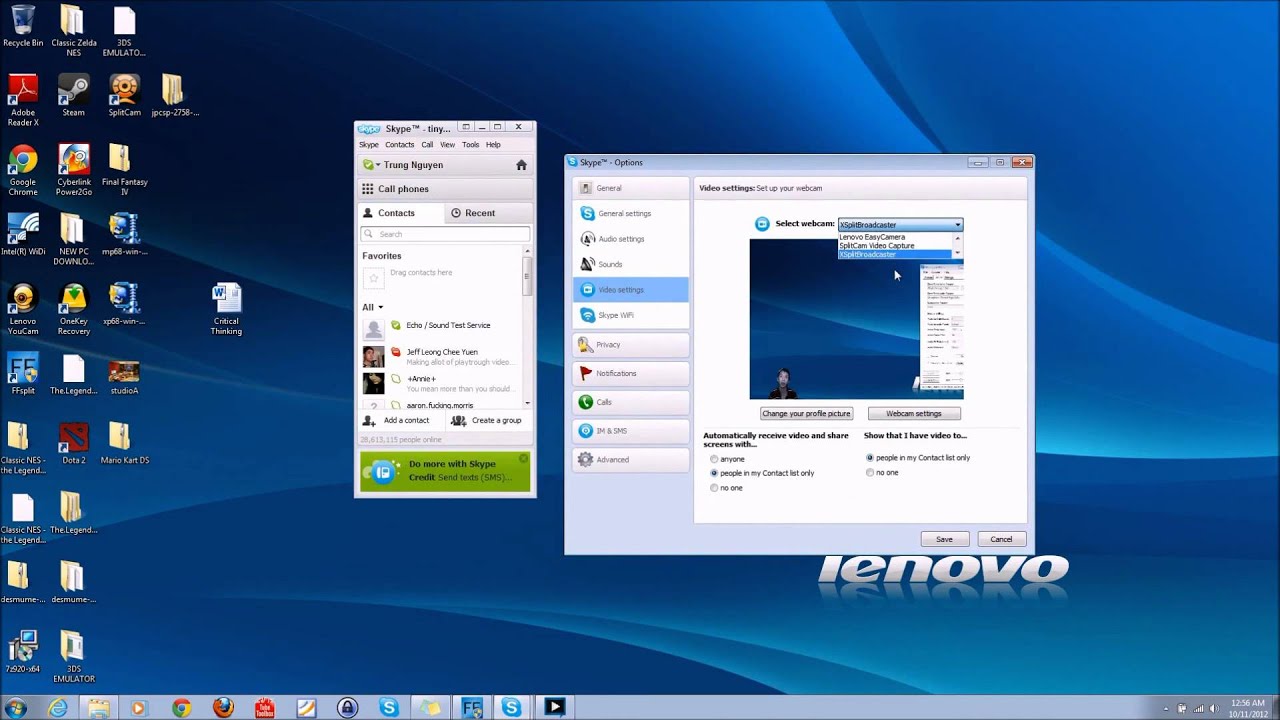1280x720 pixels.
Task: Open Internet Explorer from the taskbar
Action: 58,707
